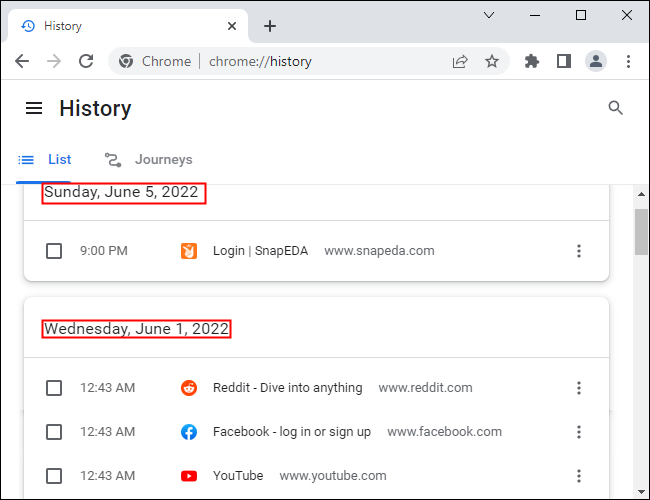Image resolution: width=650 pixels, height=500 pixels.
Task: Open the side panel icon
Action: coord(564,61)
